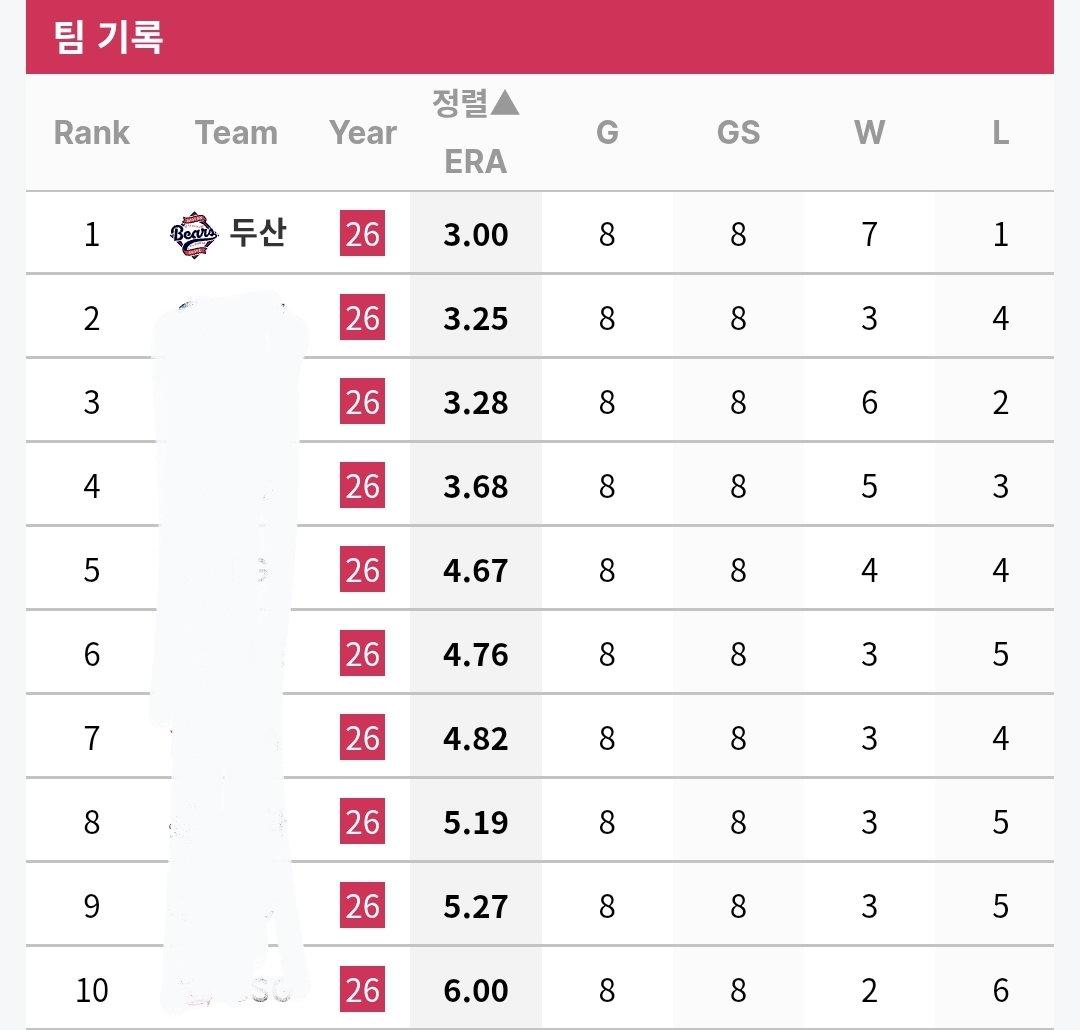Select the Rank column header
The height and width of the screenshot is (1030, 1080).
pos(92,132)
